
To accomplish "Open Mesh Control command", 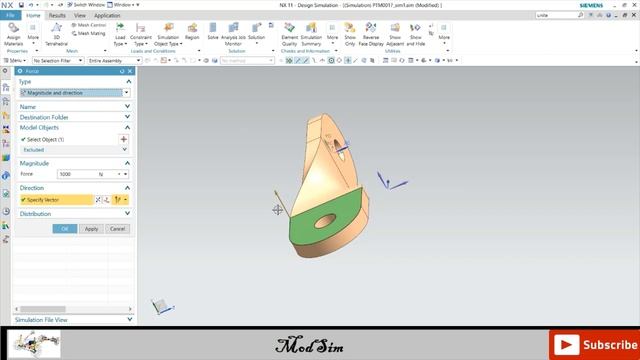I will 89,25.
